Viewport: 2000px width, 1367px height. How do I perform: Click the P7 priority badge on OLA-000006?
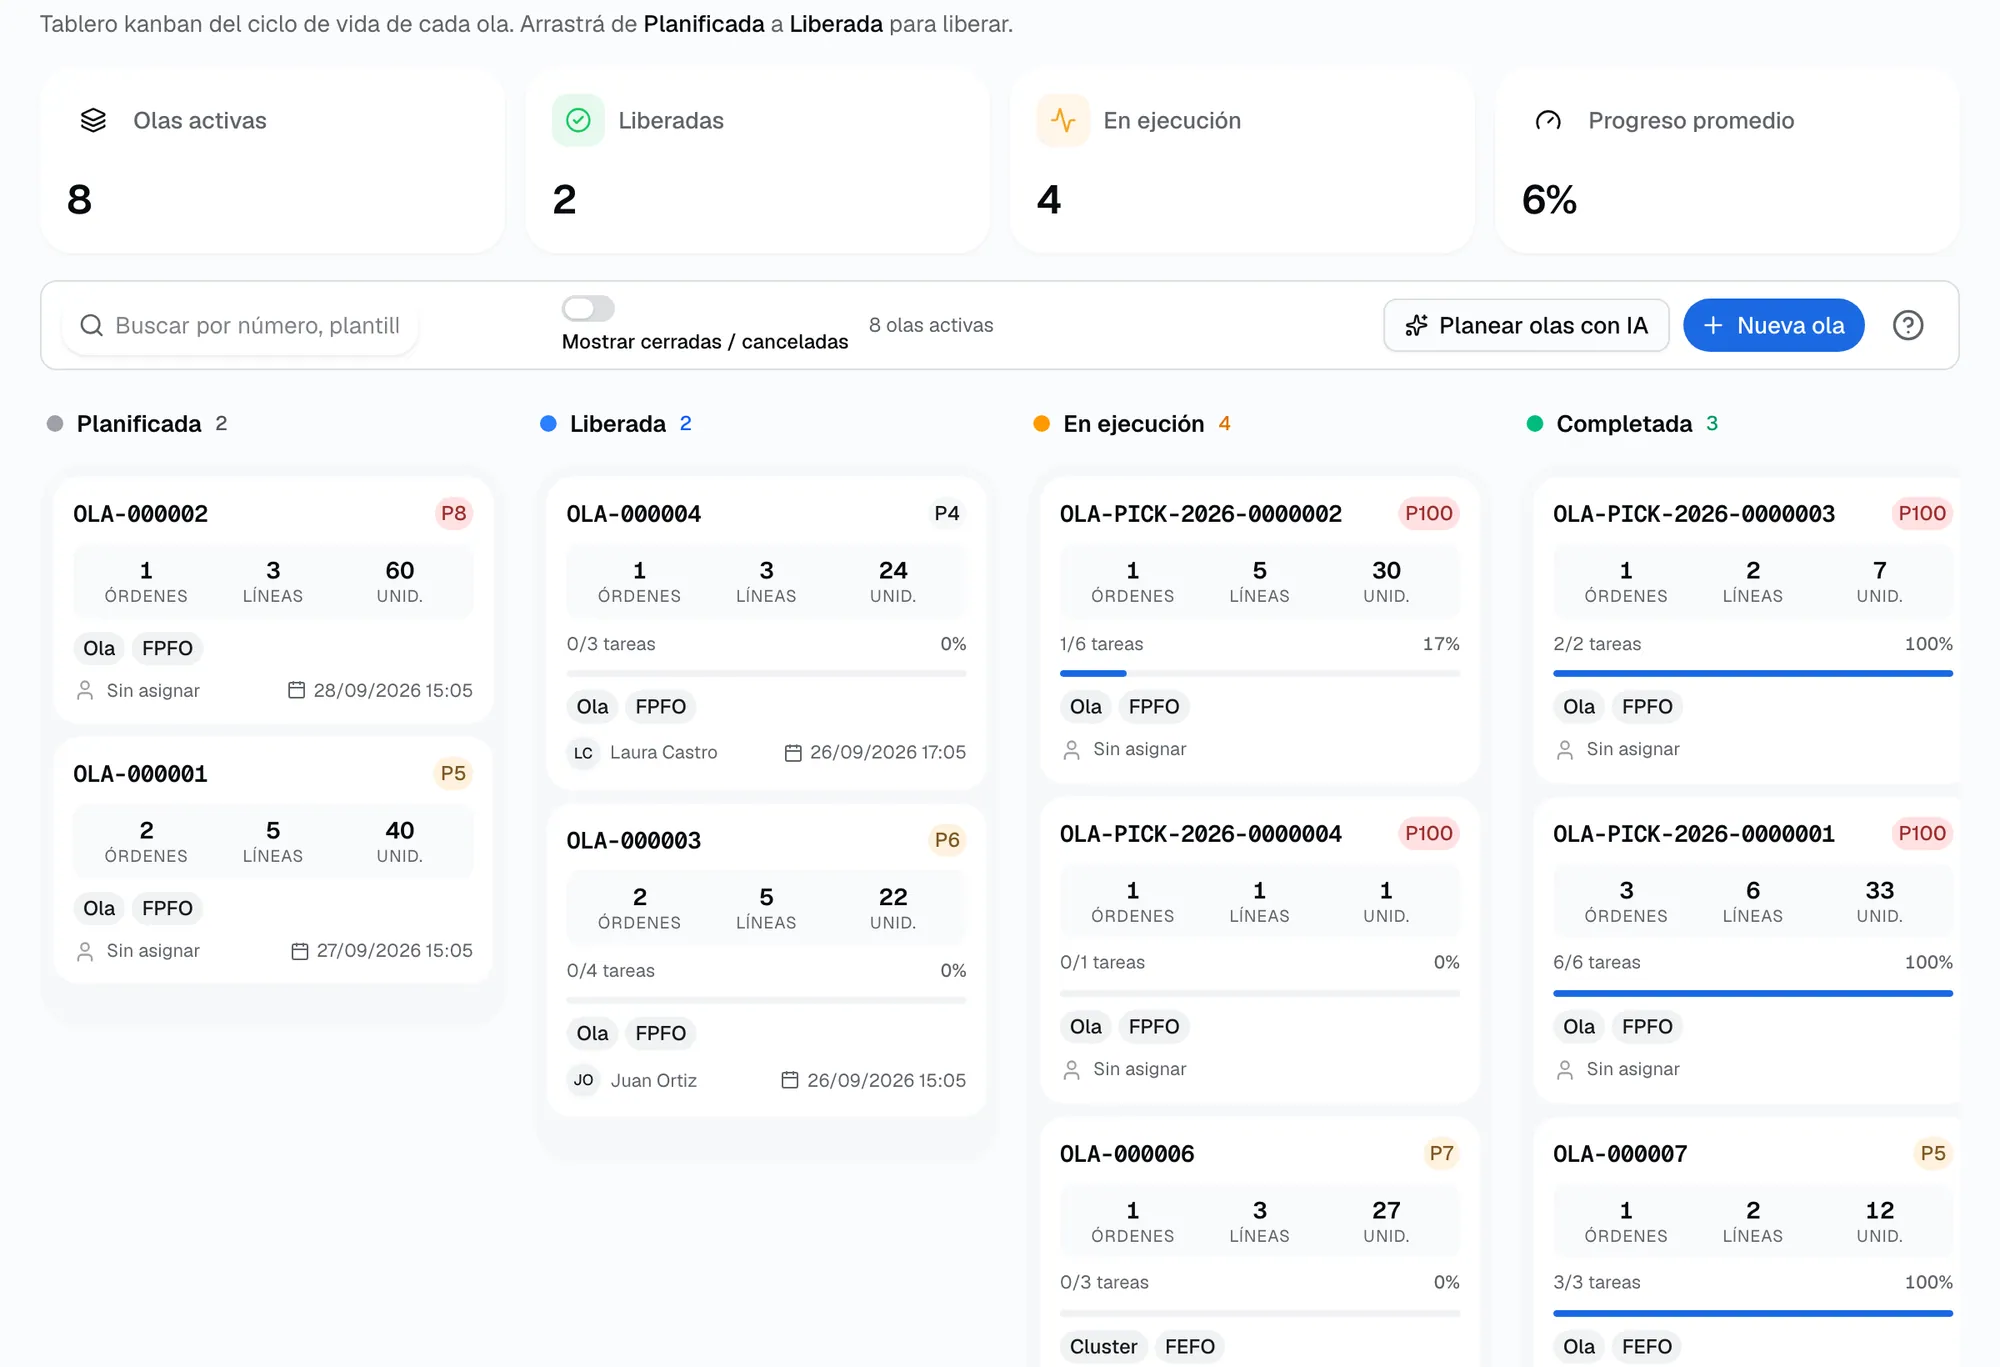tap(1441, 1154)
